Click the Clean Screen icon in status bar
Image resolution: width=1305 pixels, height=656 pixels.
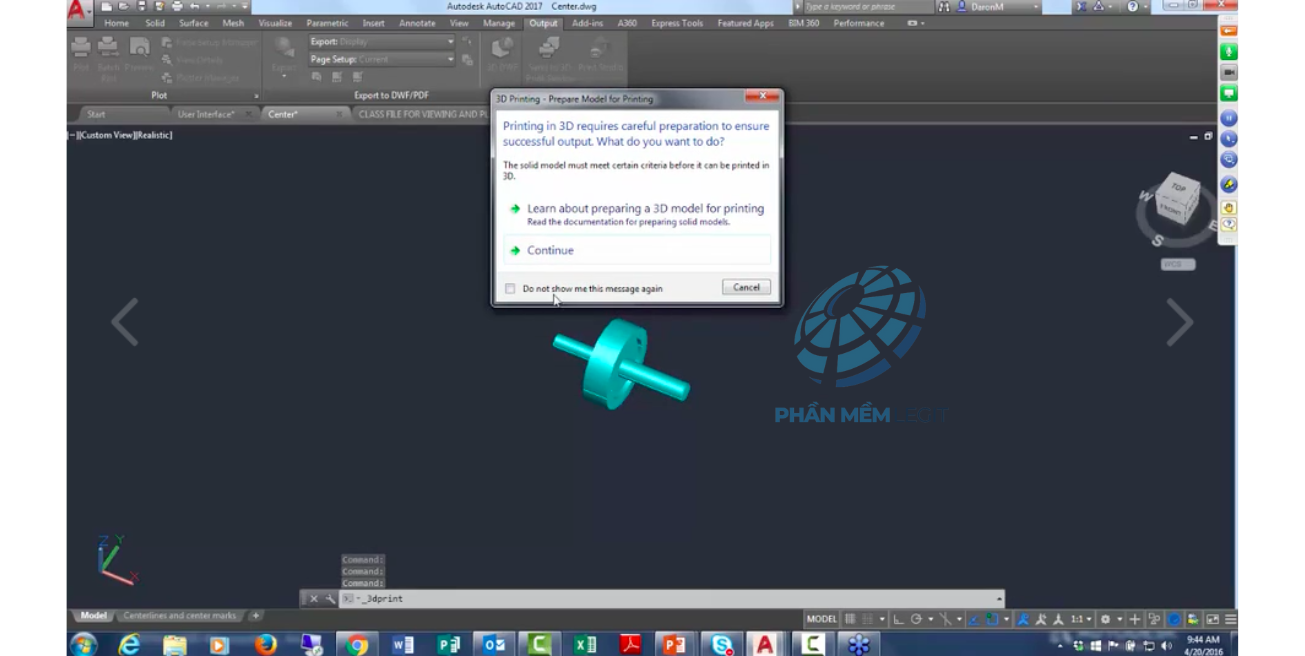tap(1213, 619)
